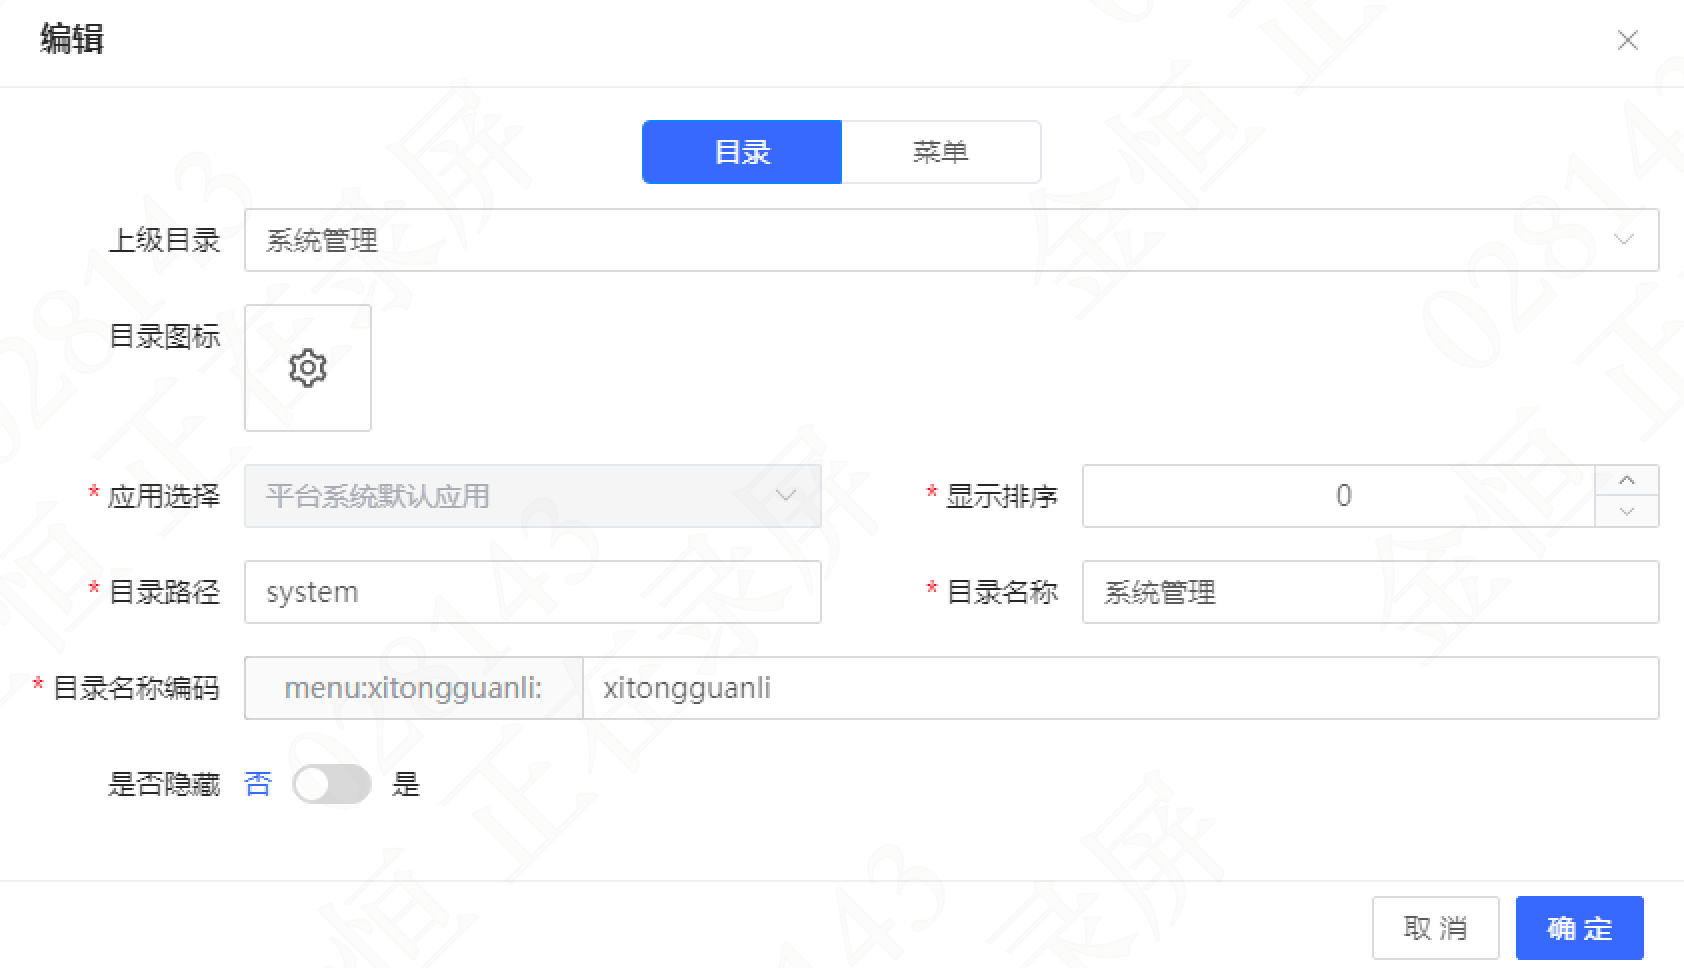Toggle the 是否隐藏 switch
The height and width of the screenshot is (968, 1684).
point(332,784)
